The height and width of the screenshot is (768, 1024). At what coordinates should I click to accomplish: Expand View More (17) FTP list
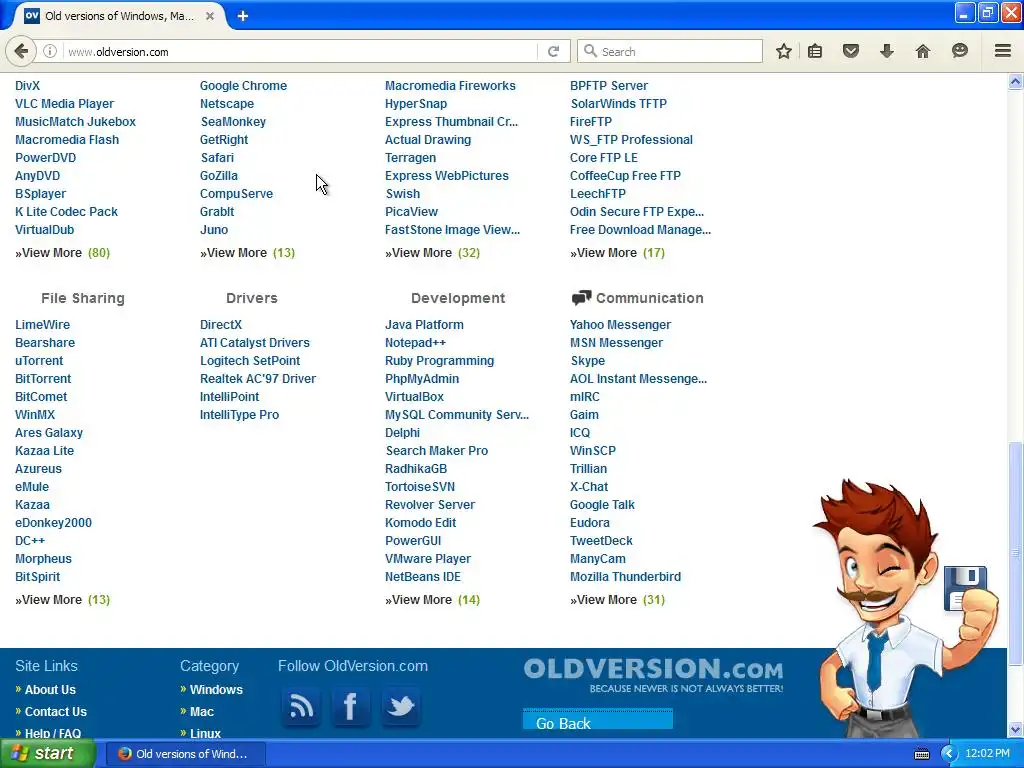coord(617,253)
